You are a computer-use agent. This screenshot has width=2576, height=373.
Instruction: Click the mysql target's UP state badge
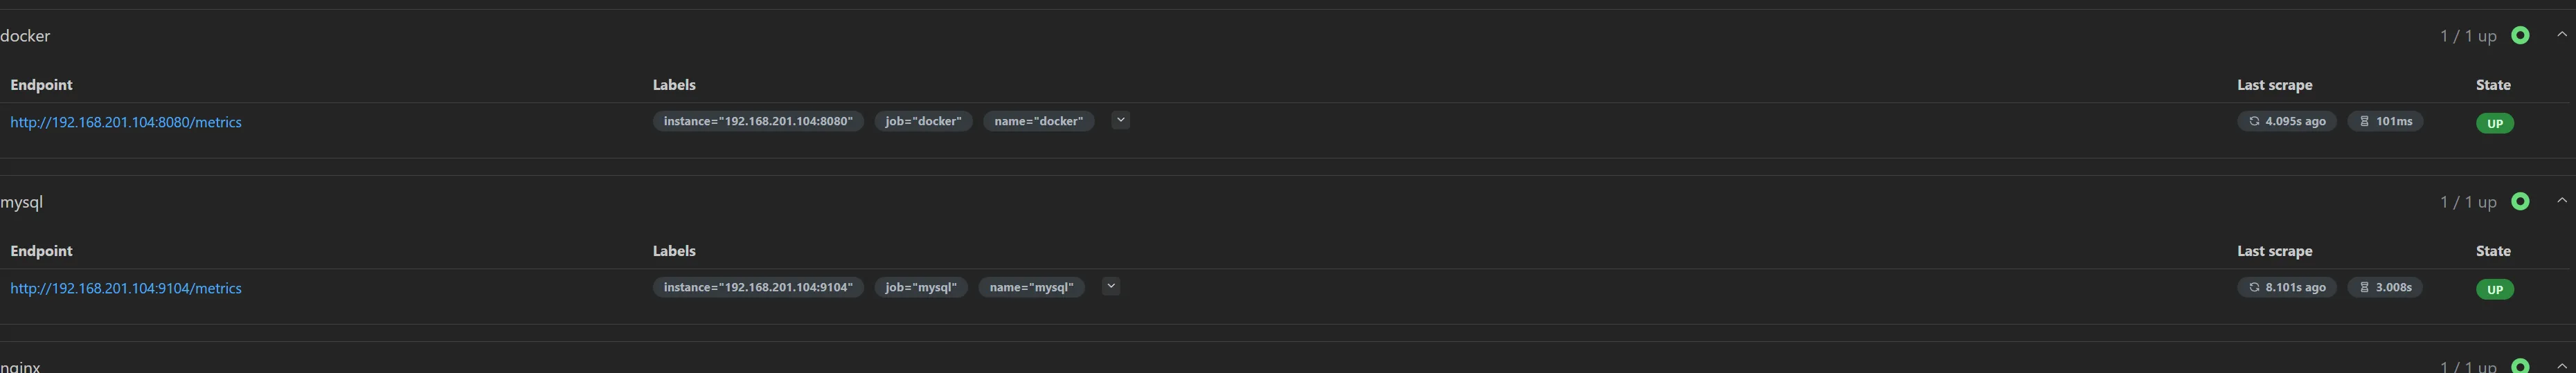(x=2494, y=289)
